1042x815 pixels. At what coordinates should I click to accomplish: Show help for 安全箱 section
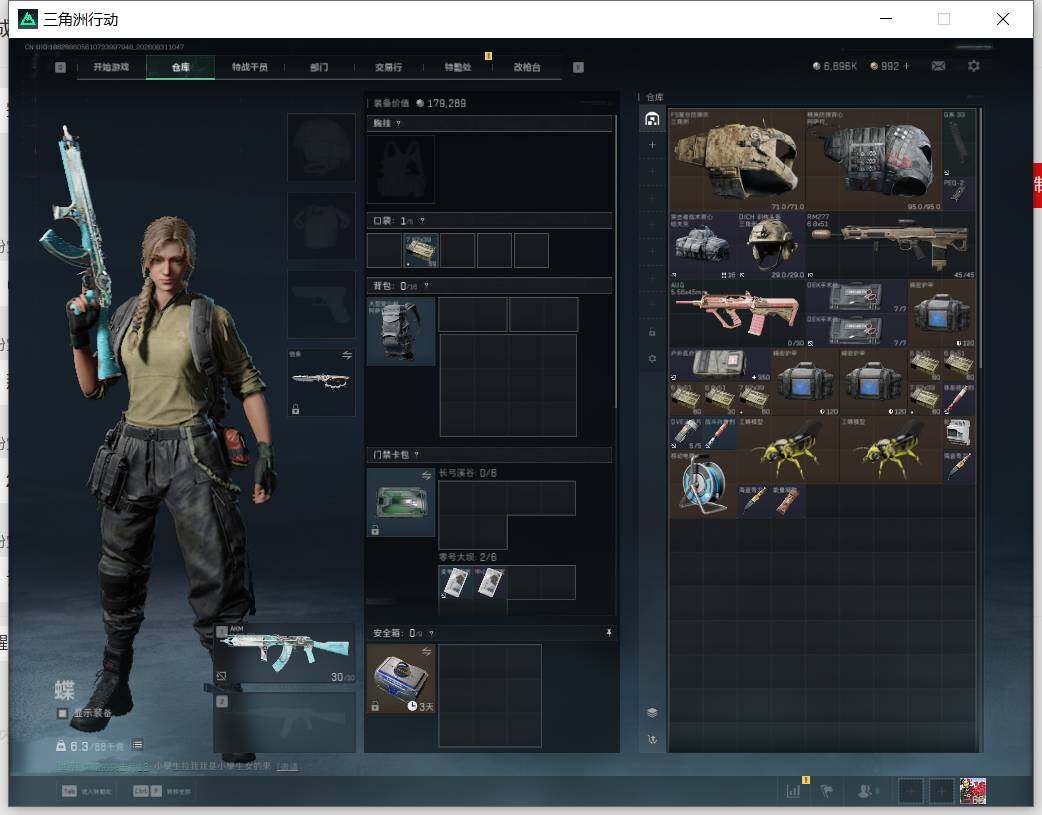(x=431, y=633)
